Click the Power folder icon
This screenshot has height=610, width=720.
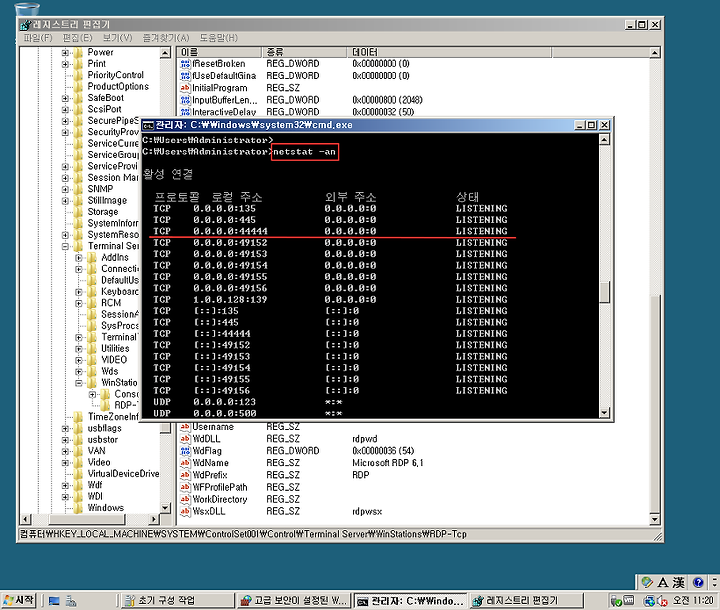[78, 52]
